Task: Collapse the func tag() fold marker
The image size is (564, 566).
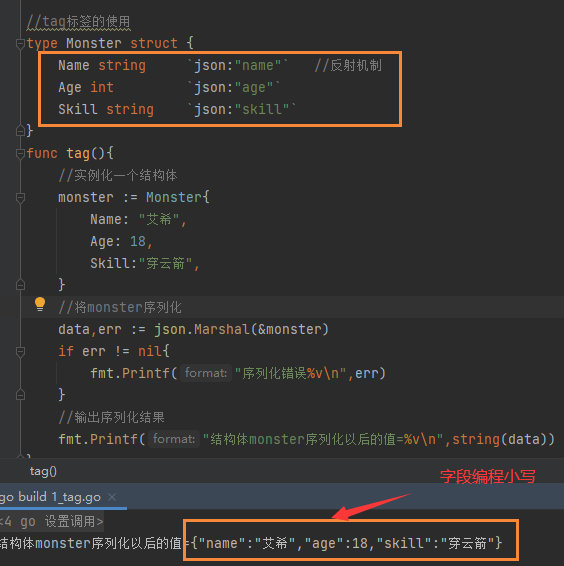Action: pos(20,154)
